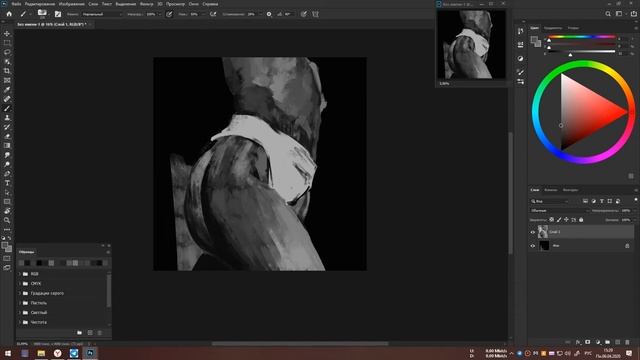
Task: Select the Zoom tool in the left toolbar
Action: click(x=7, y=220)
